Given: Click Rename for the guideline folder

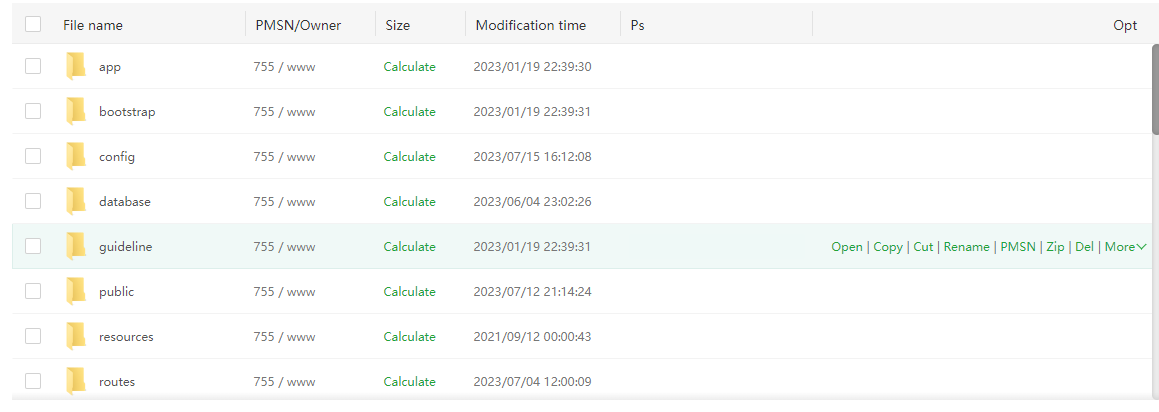Looking at the screenshot, I should [x=966, y=247].
